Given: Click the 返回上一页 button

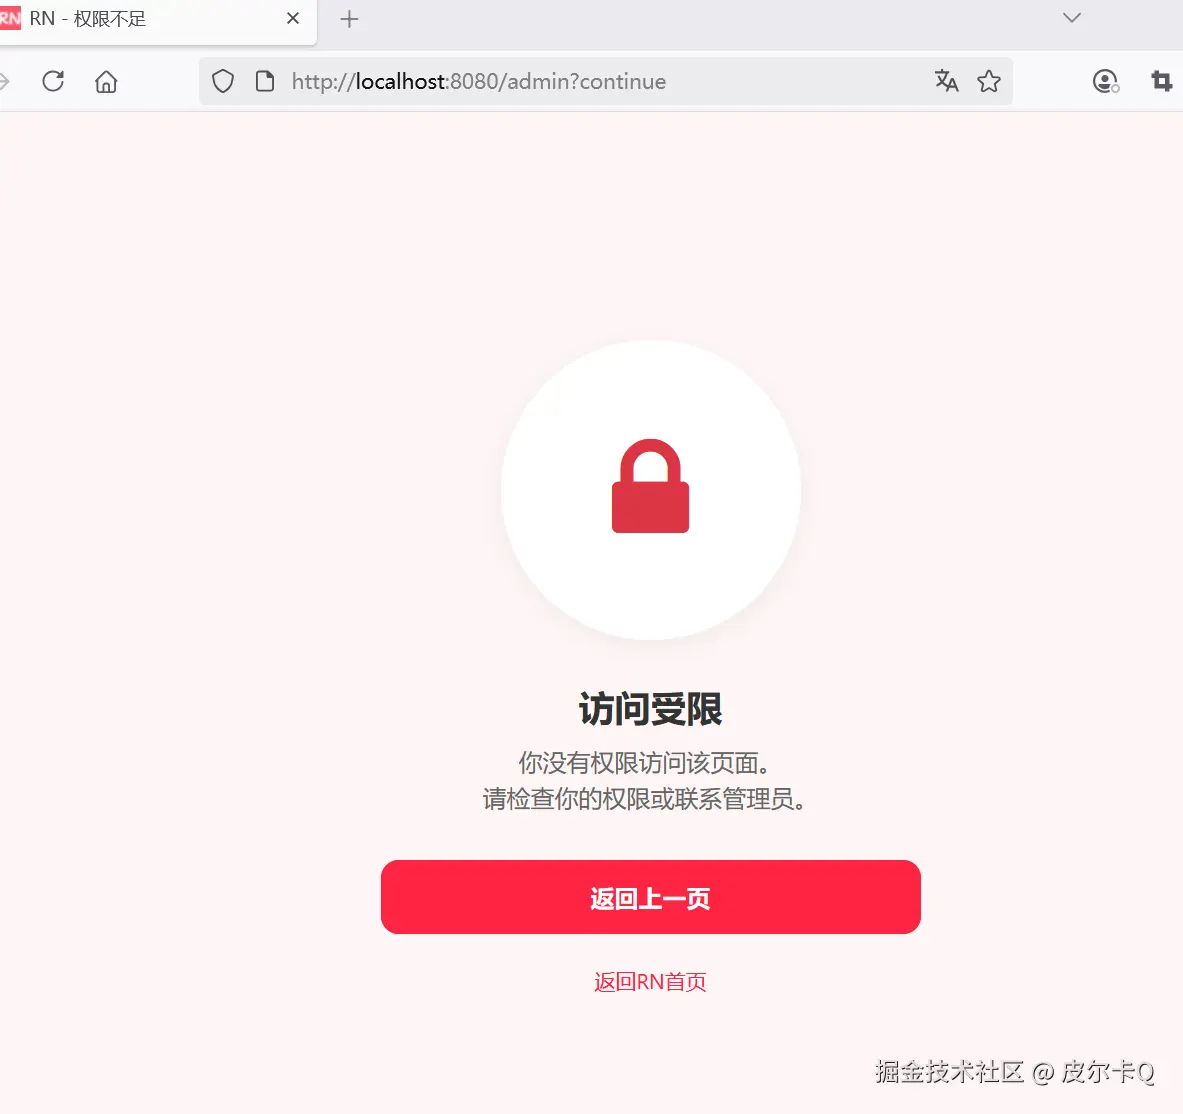Looking at the screenshot, I should (x=650, y=897).
